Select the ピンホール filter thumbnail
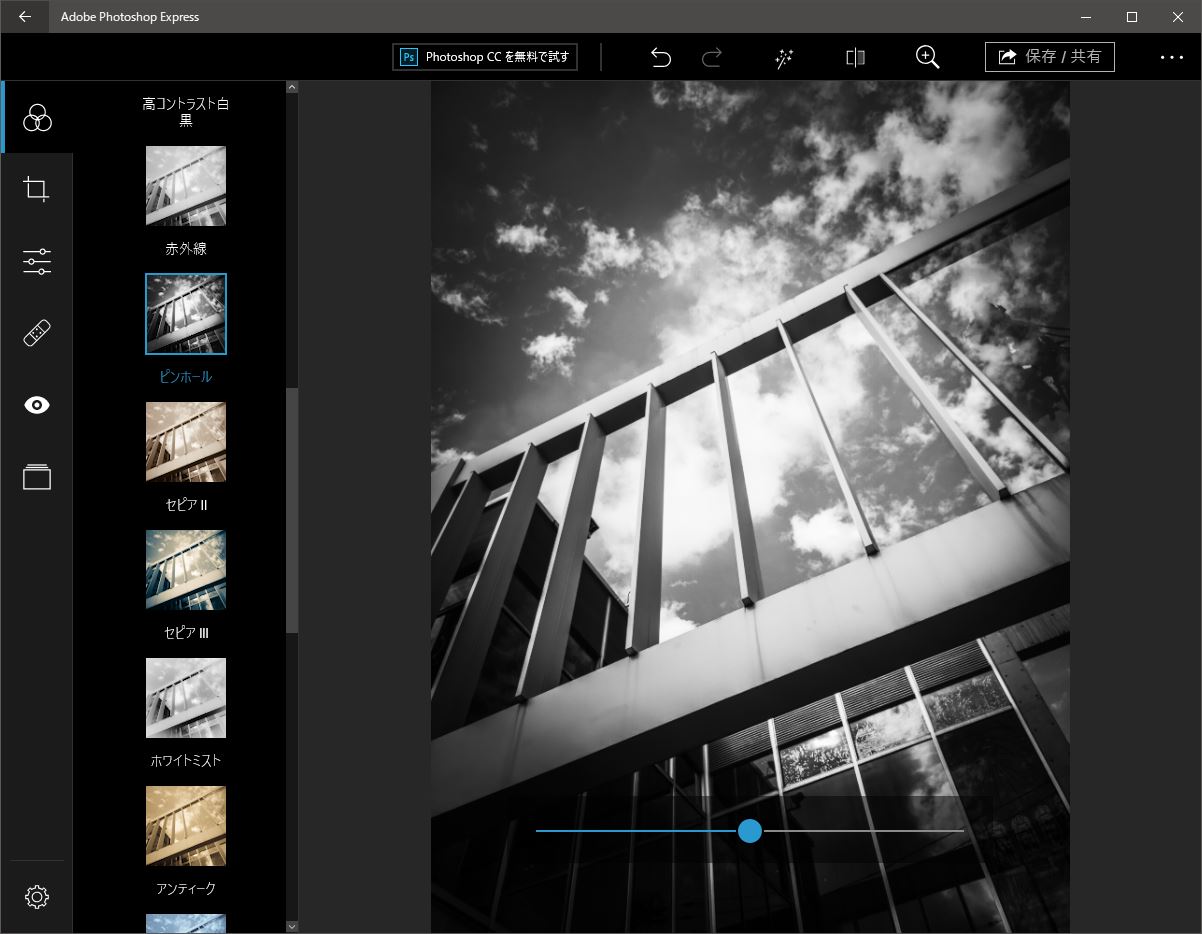1202x934 pixels. (x=186, y=314)
